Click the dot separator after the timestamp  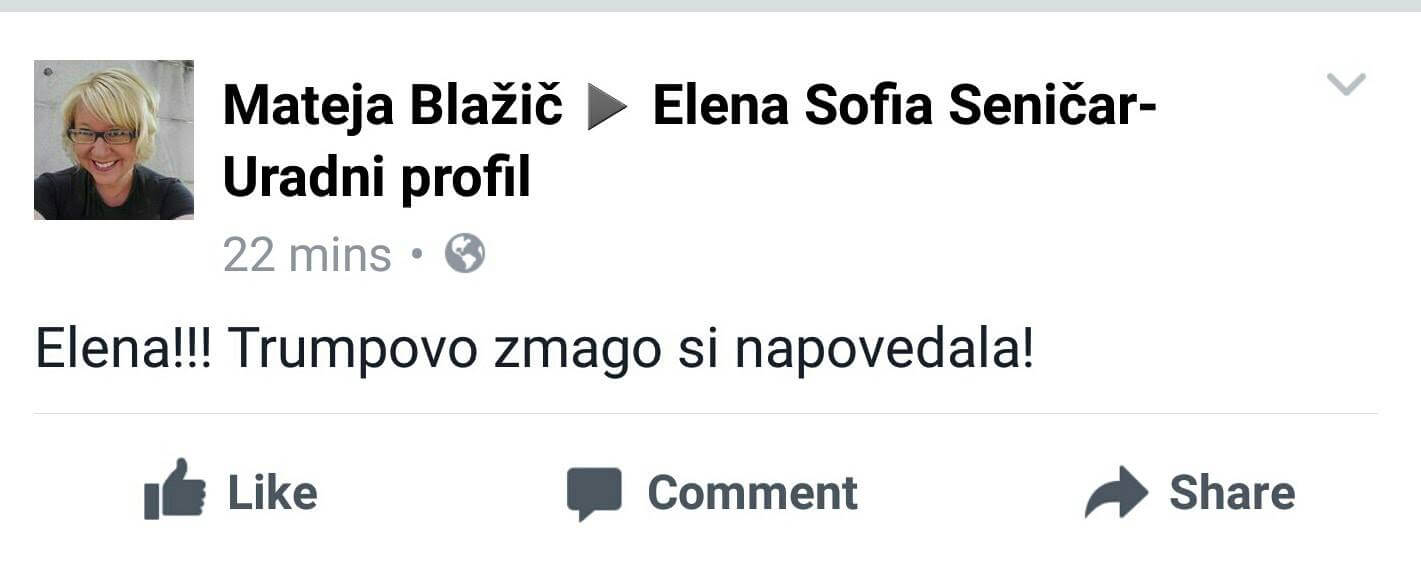pyautogui.click(x=417, y=255)
